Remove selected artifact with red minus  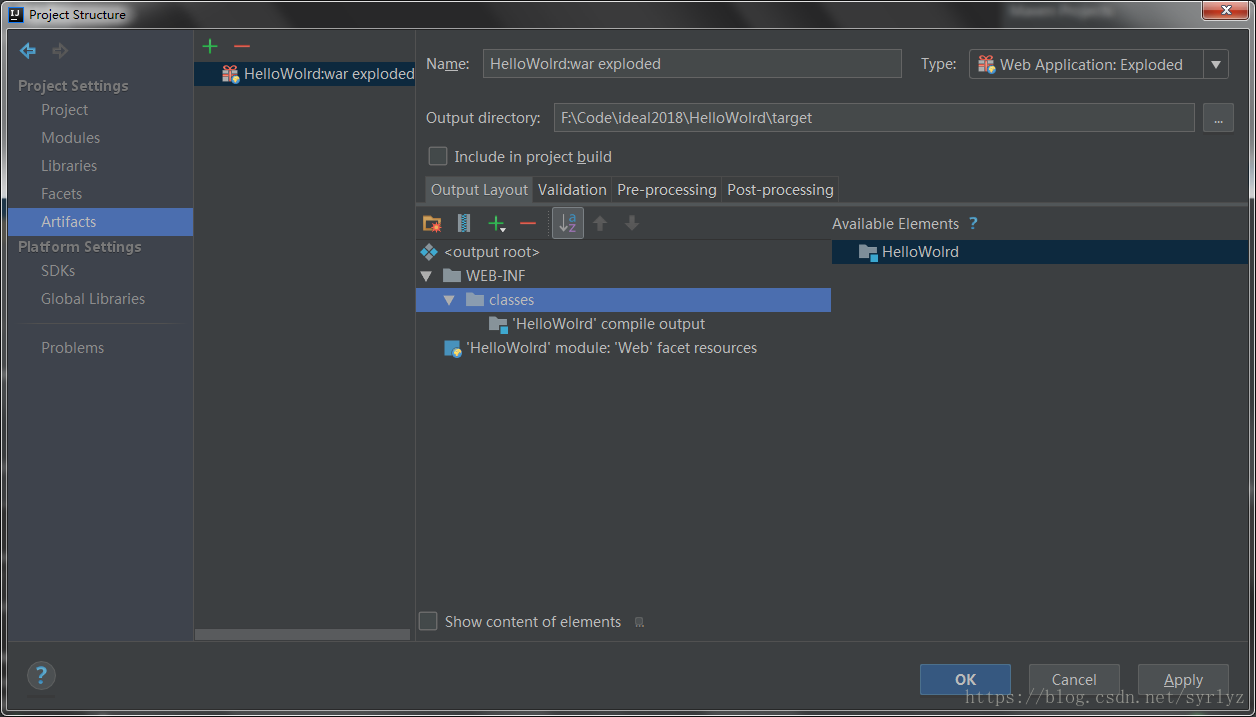click(x=241, y=46)
